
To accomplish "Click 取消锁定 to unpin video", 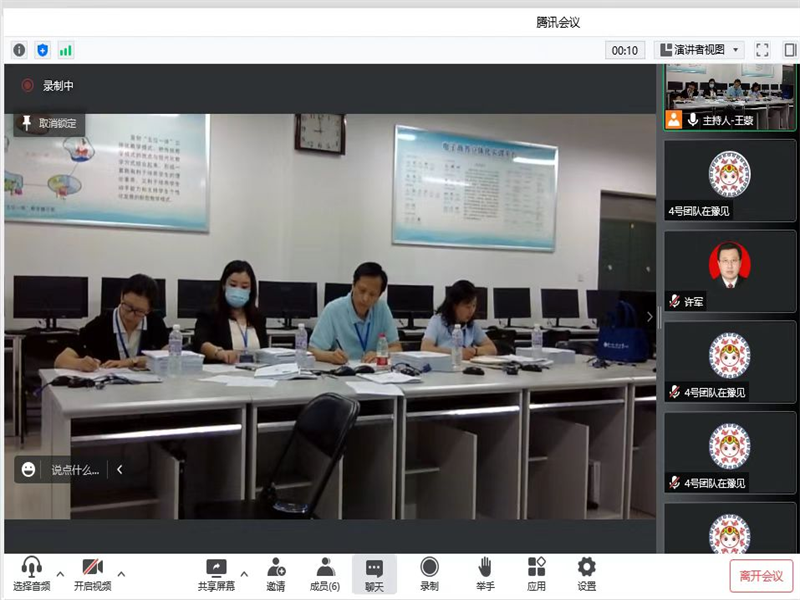I will pyautogui.click(x=50, y=123).
